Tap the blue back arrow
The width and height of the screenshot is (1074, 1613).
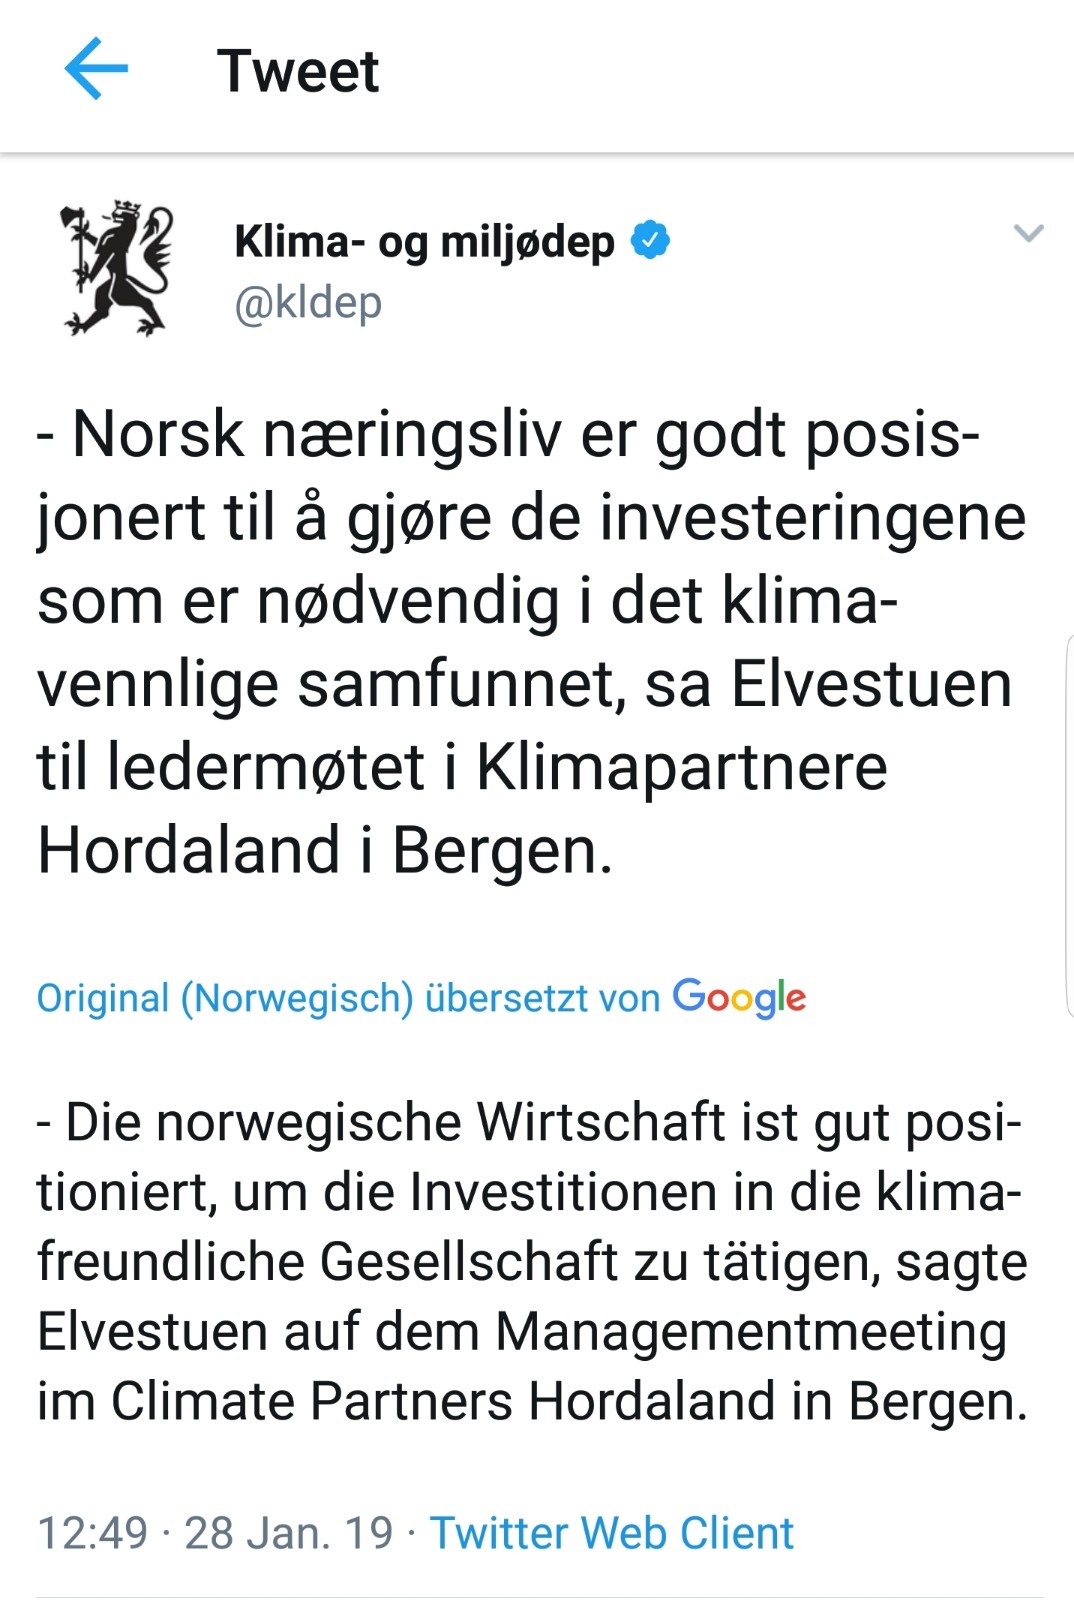96,69
